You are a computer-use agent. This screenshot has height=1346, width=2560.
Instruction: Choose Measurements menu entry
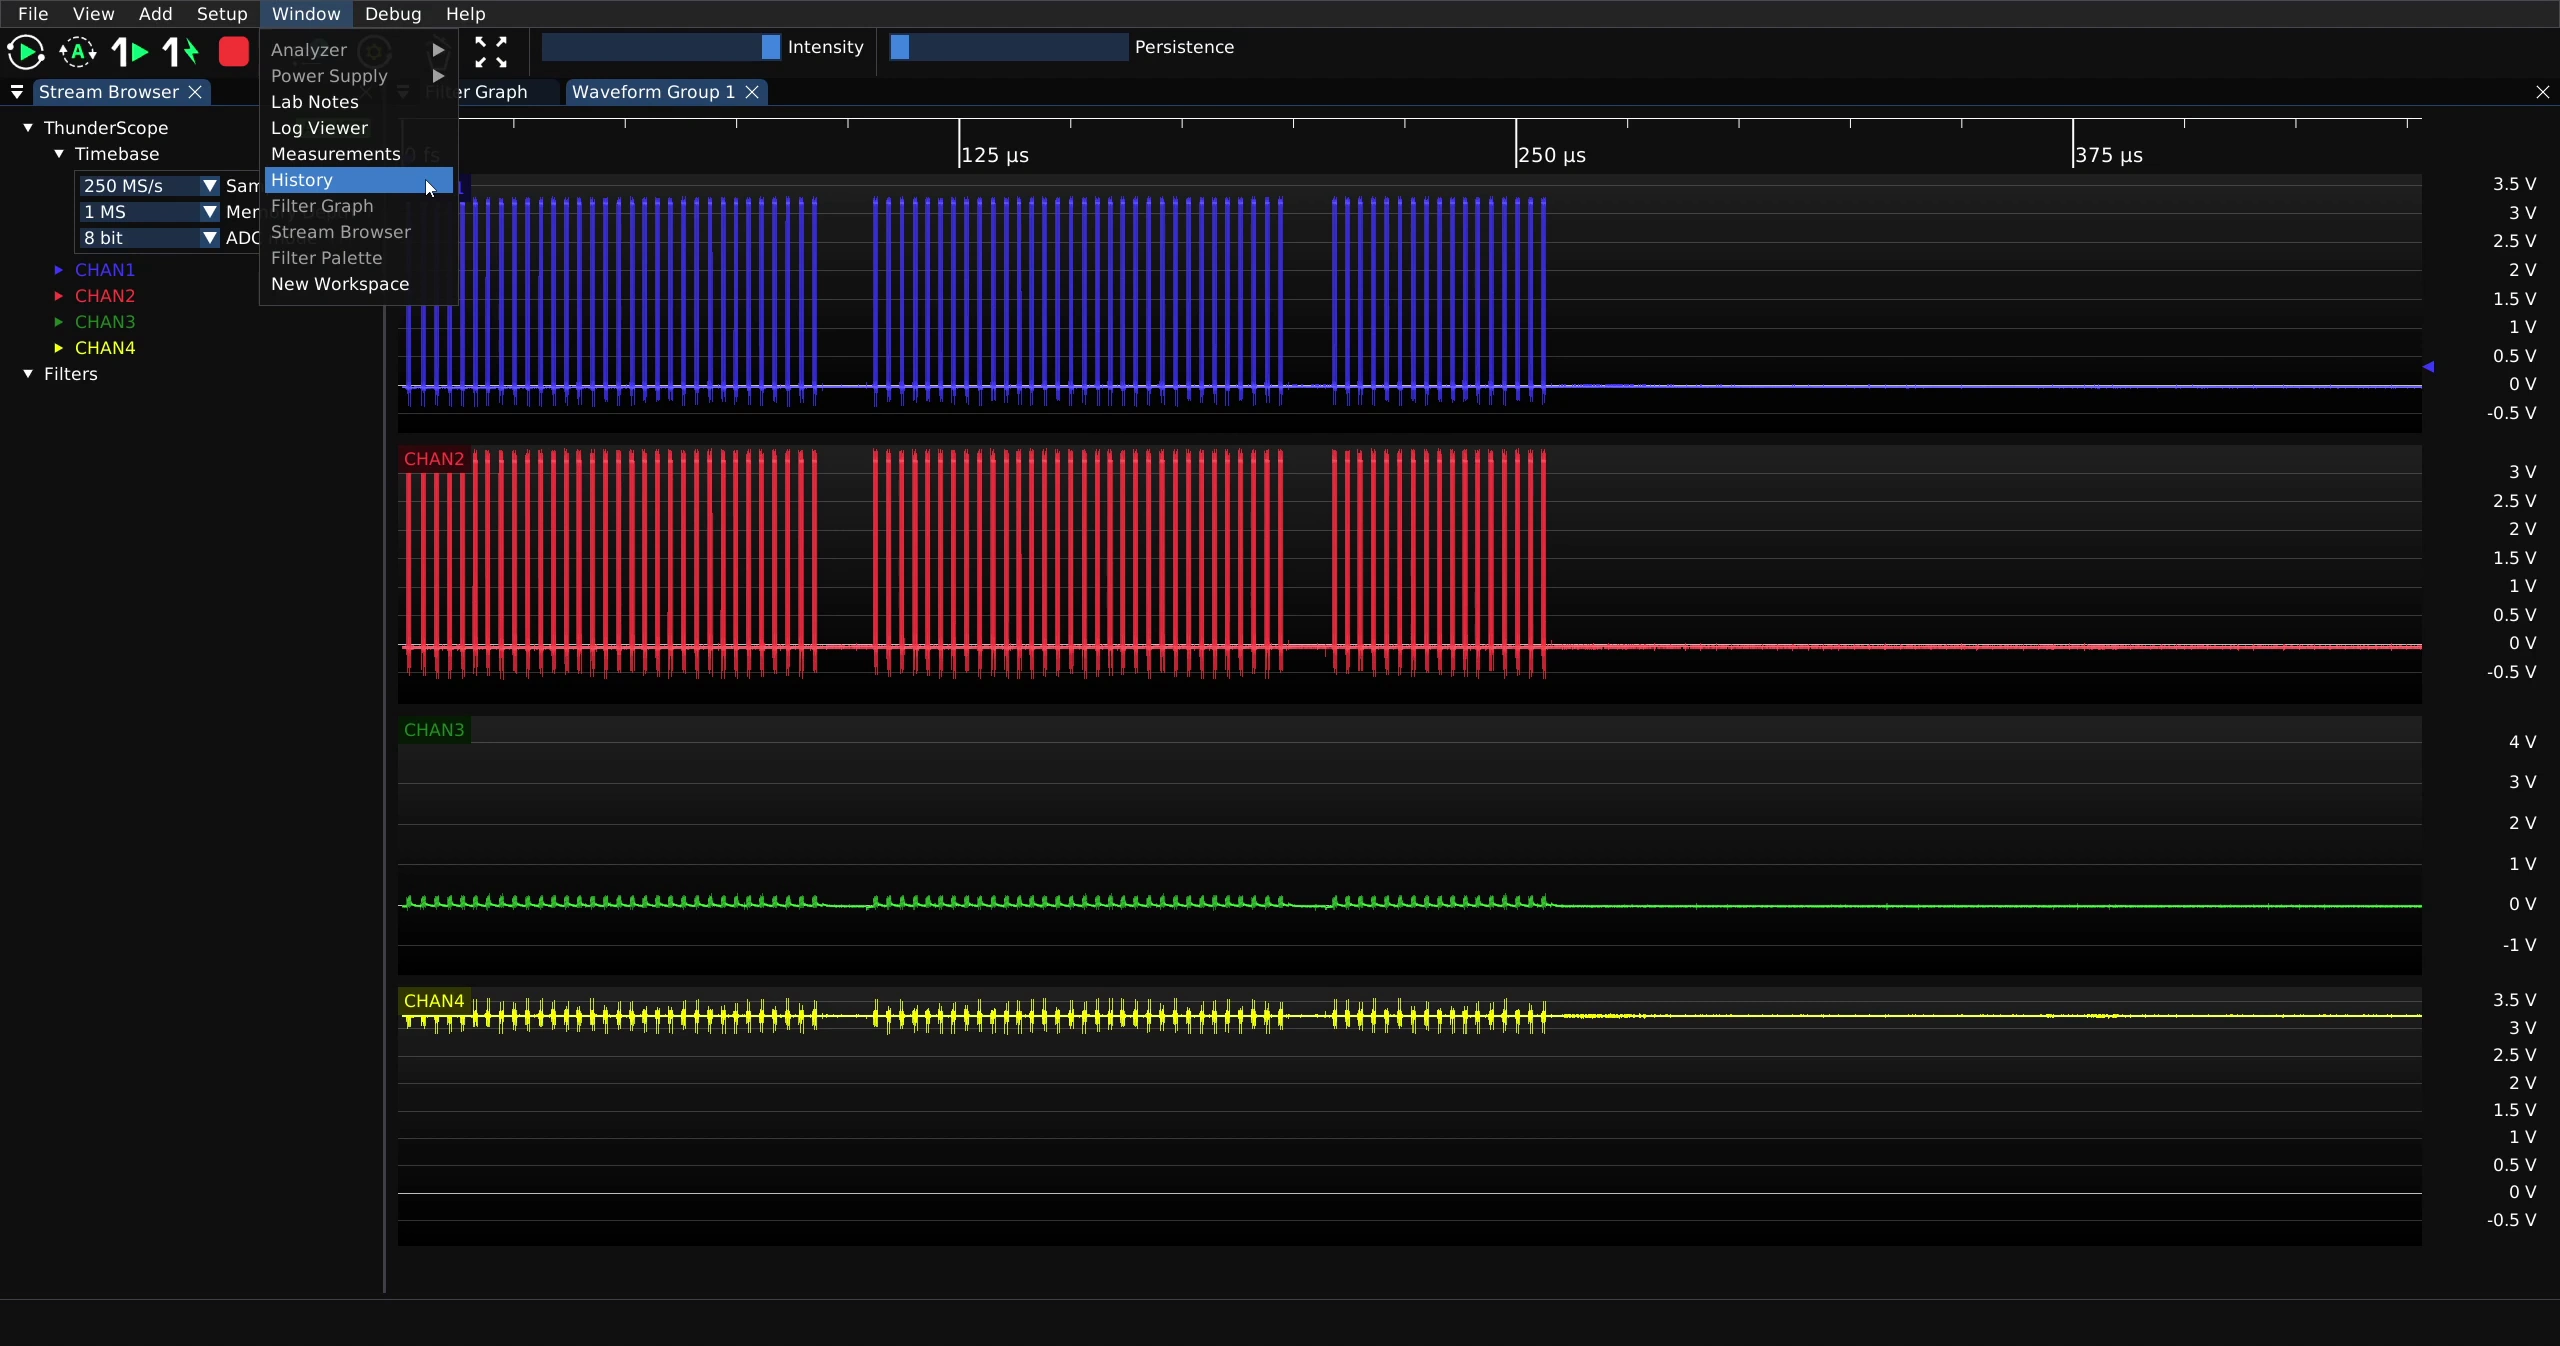click(359, 154)
